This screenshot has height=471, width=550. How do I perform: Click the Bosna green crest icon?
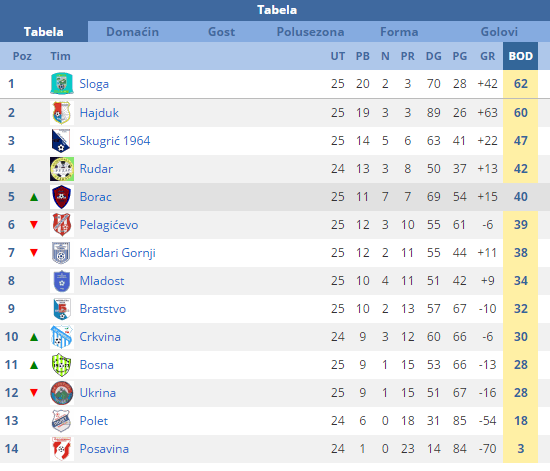click(62, 365)
